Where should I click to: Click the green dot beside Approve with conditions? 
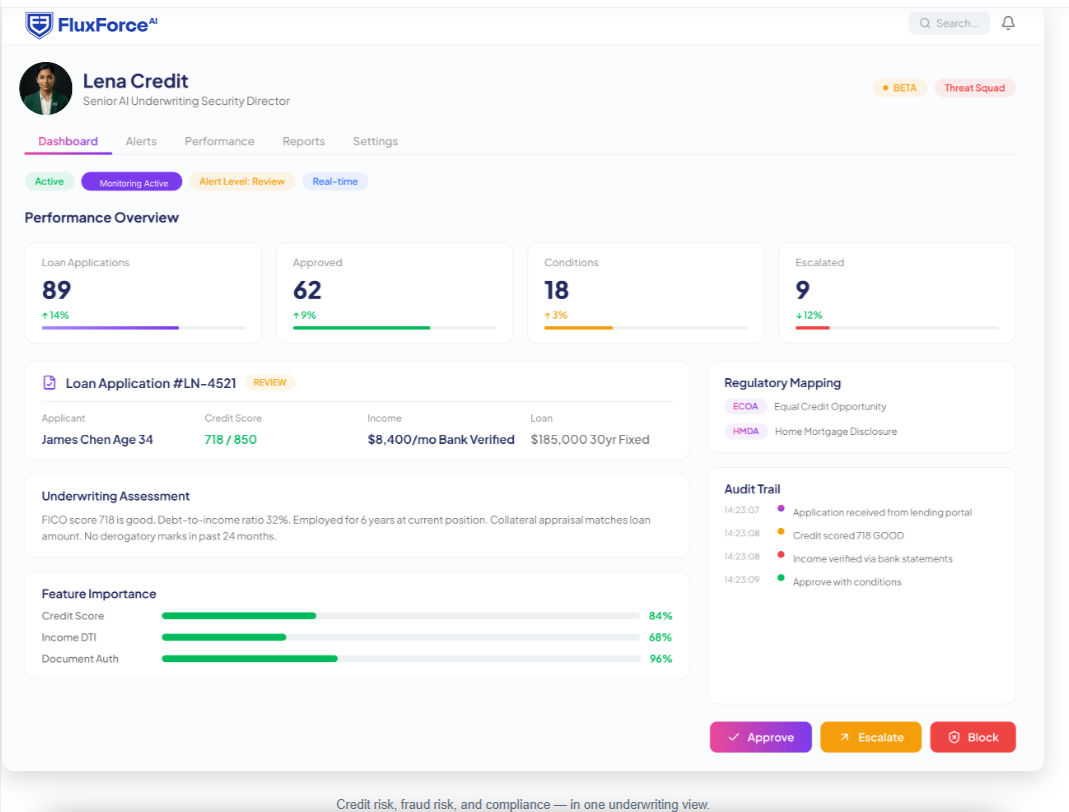click(781, 577)
